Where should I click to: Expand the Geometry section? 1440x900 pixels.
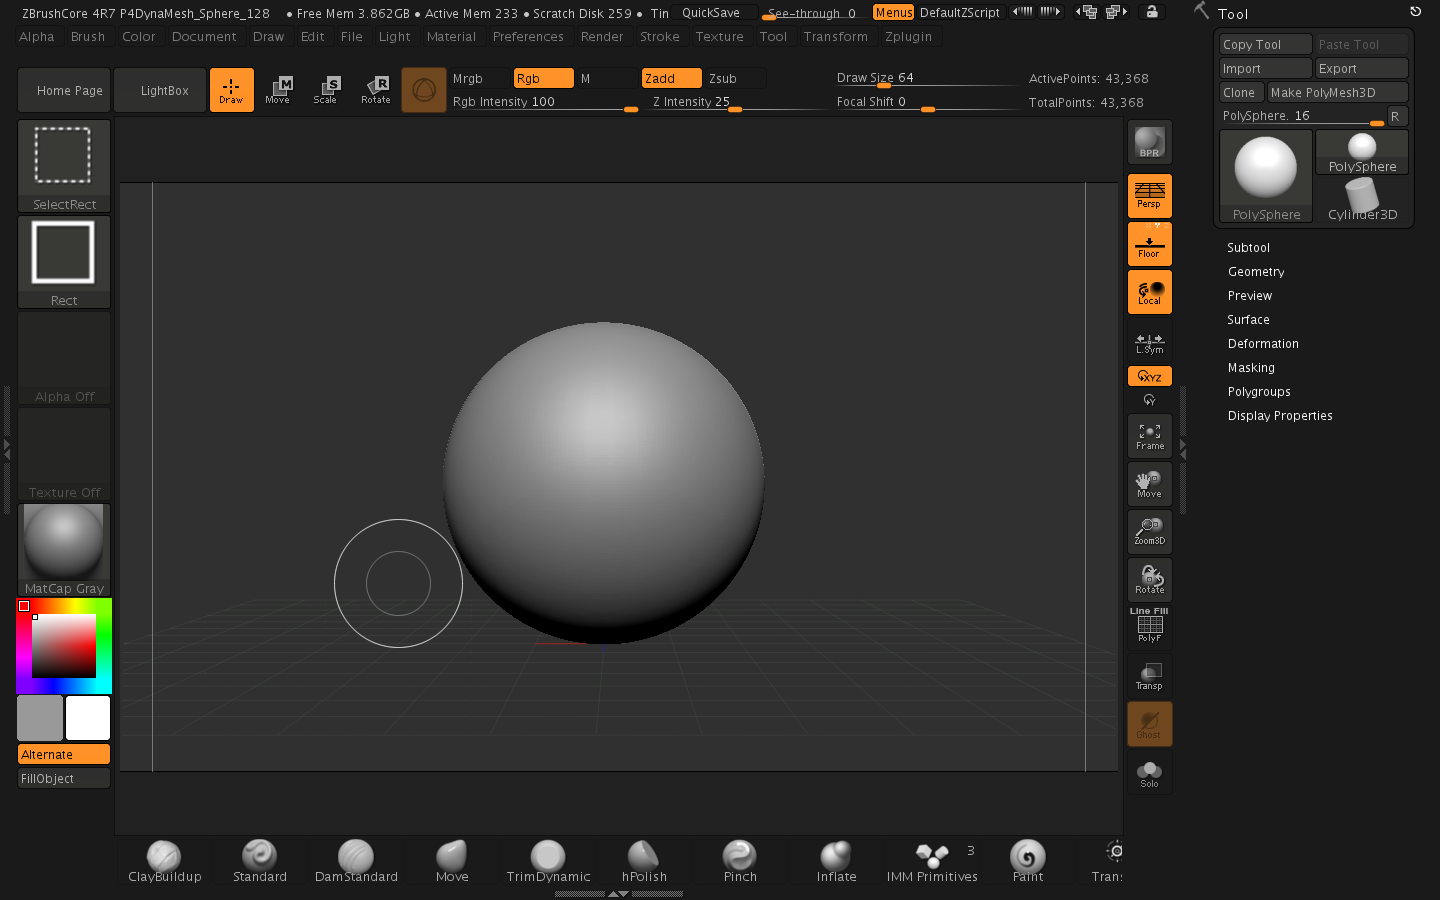[x=1256, y=271]
